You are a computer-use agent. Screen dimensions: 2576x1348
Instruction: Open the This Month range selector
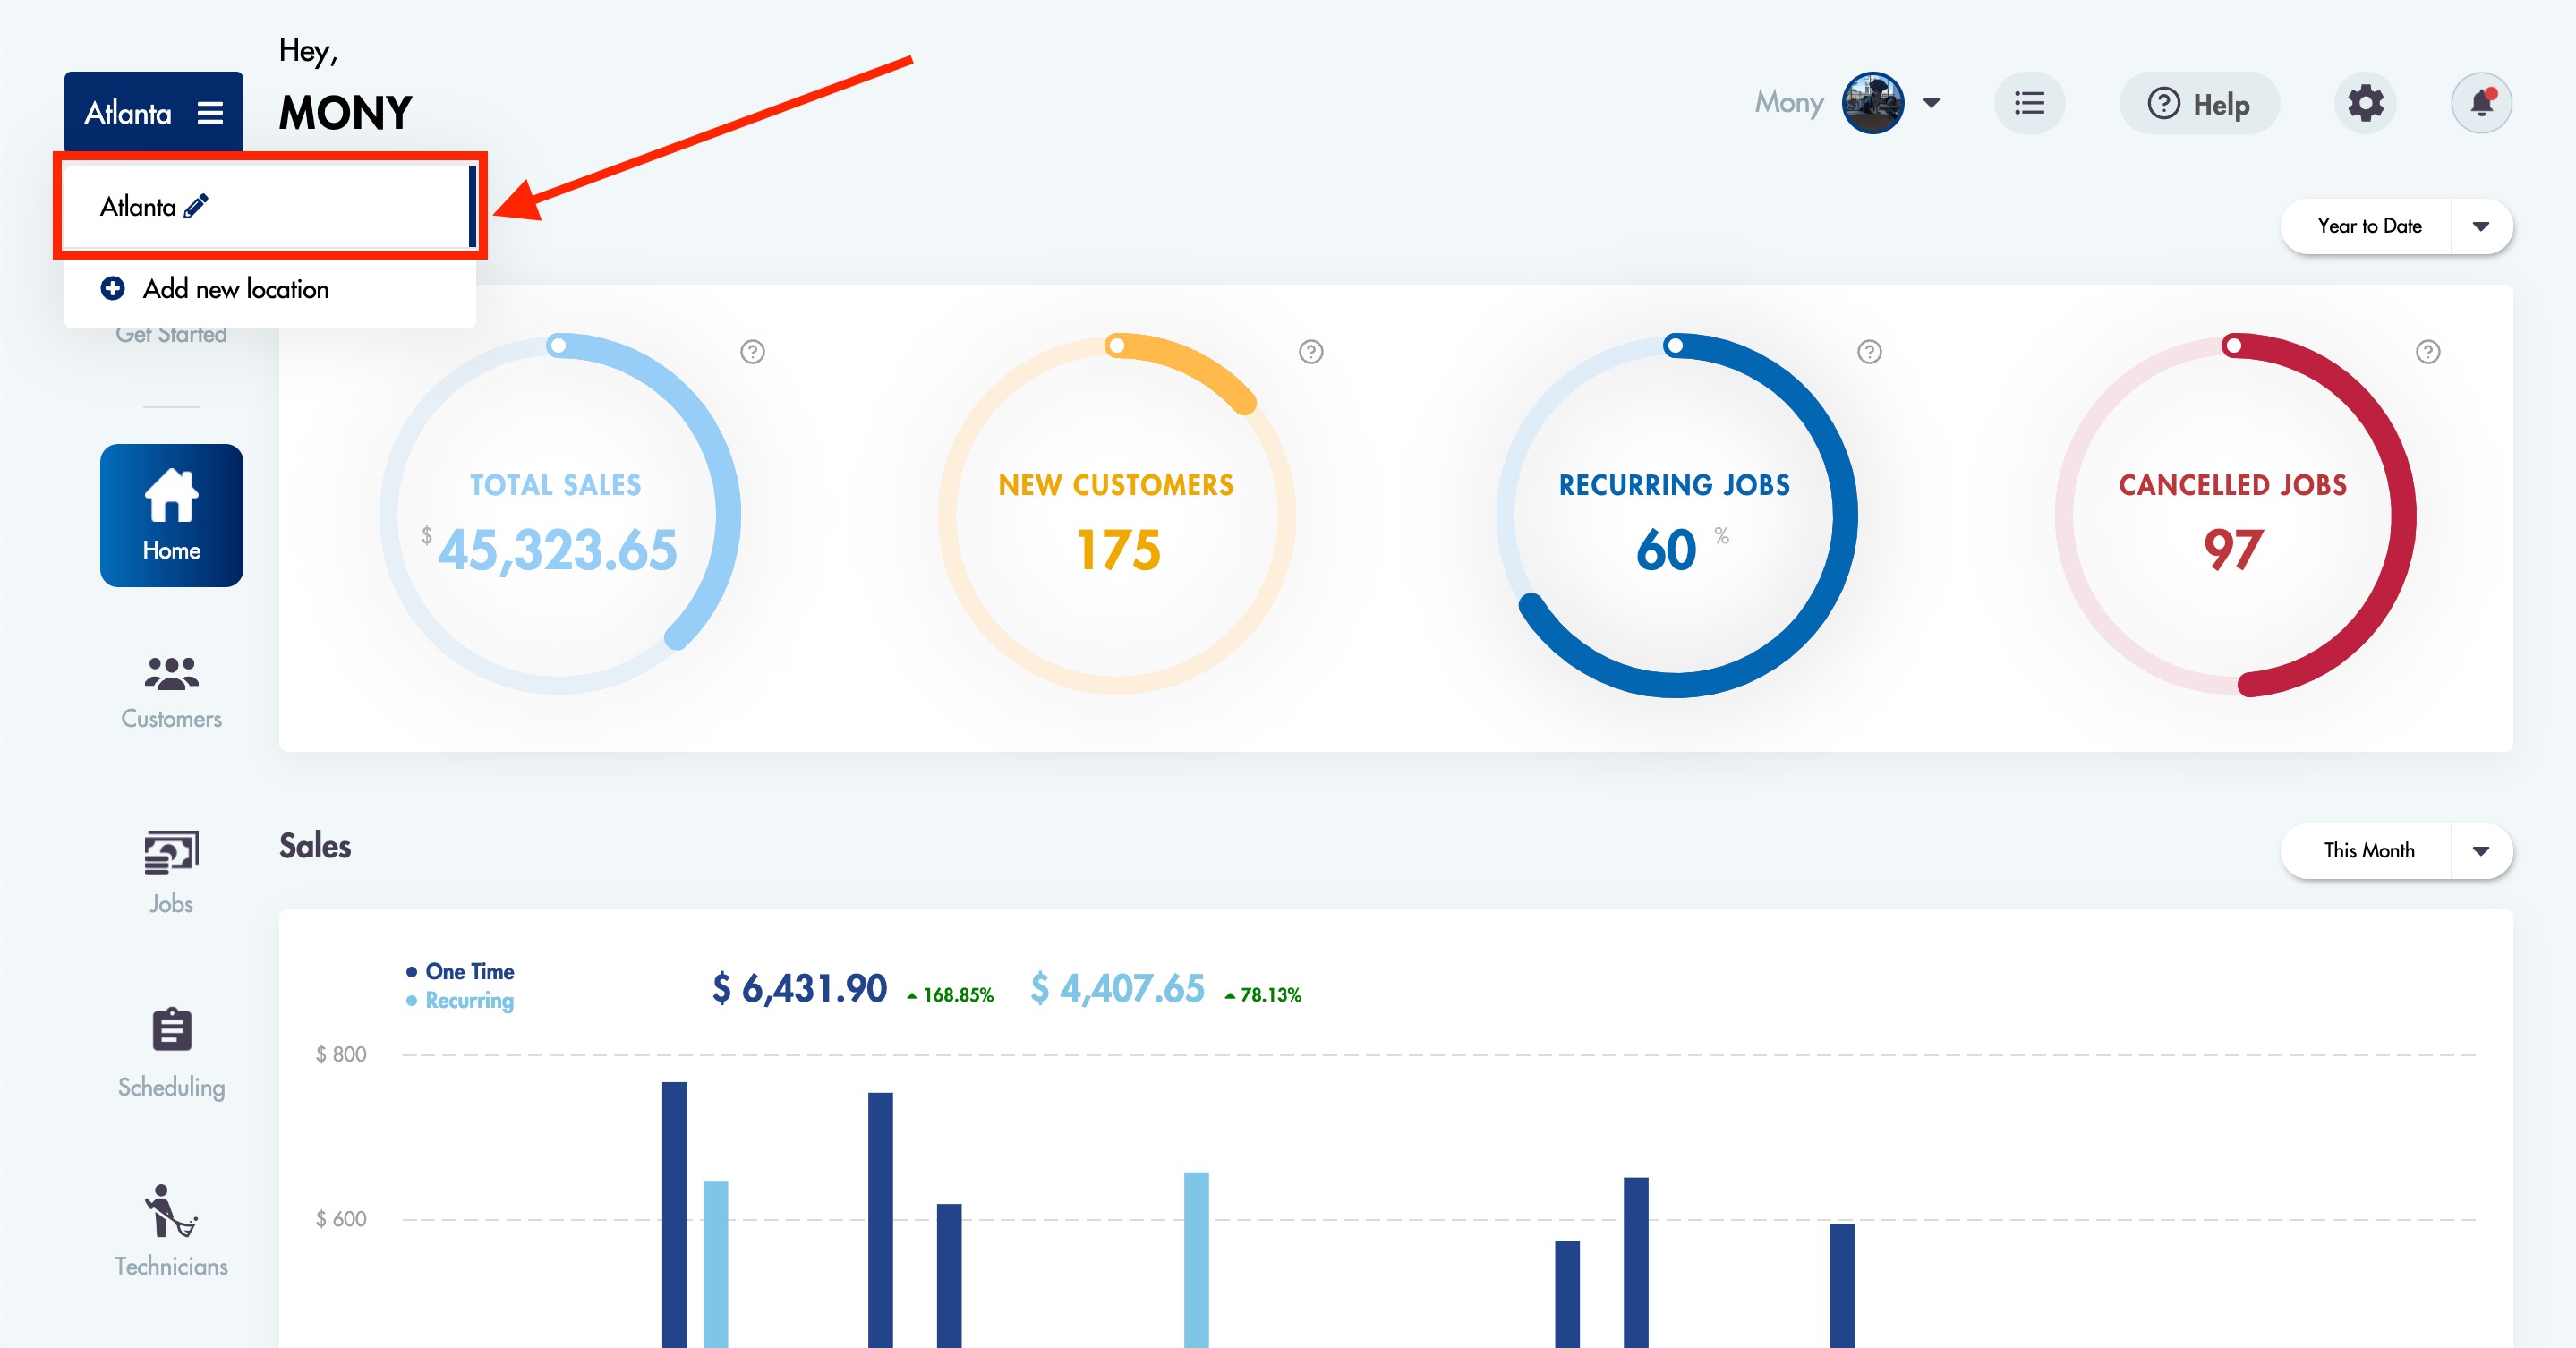click(2396, 851)
